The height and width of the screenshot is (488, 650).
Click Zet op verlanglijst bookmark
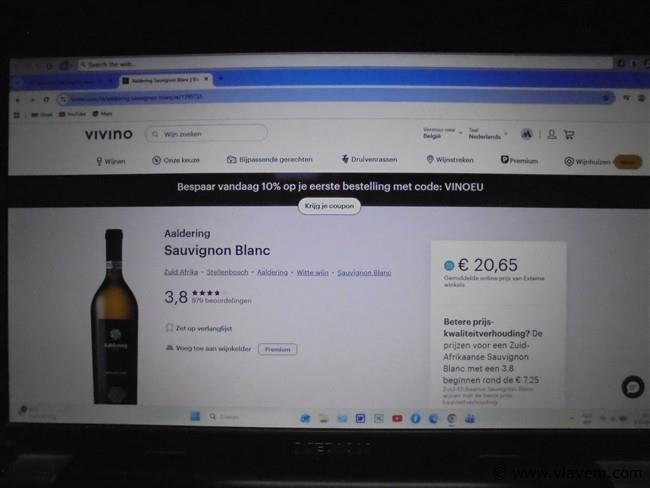point(199,328)
